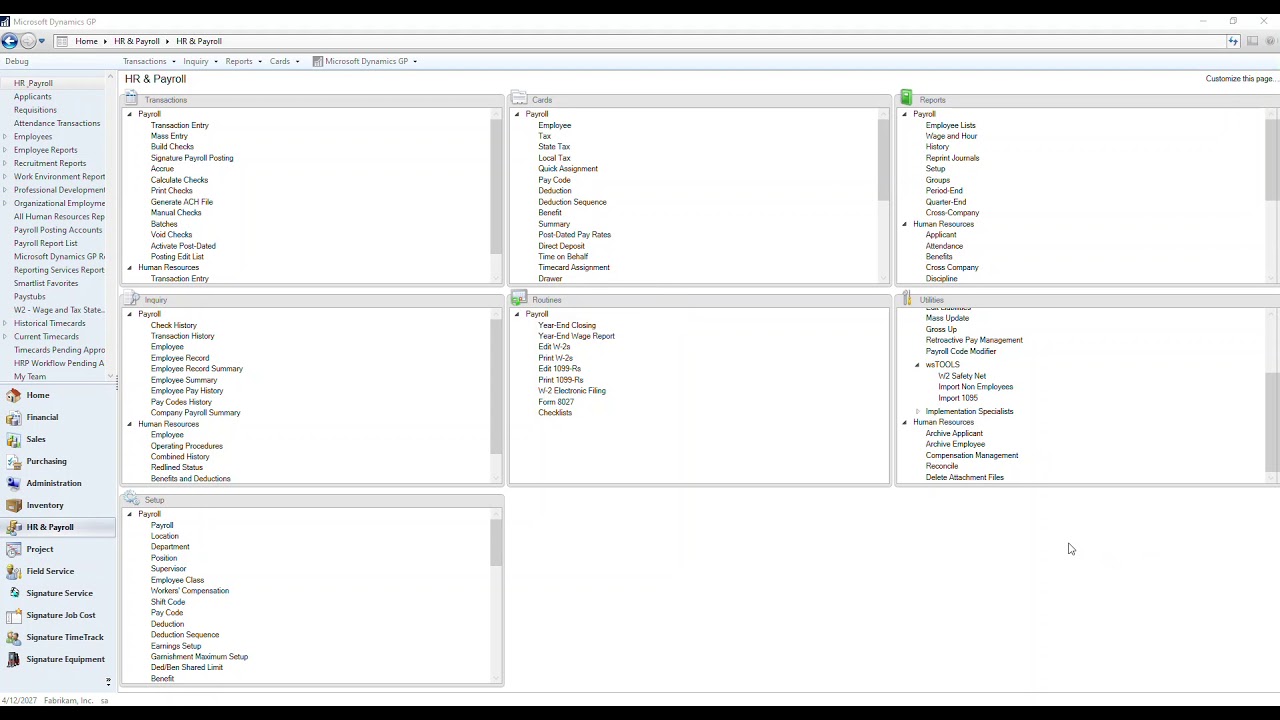Image resolution: width=1280 pixels, height=720 pixels.
Task: Click the Reports section green icon
Action: [906, 97]
